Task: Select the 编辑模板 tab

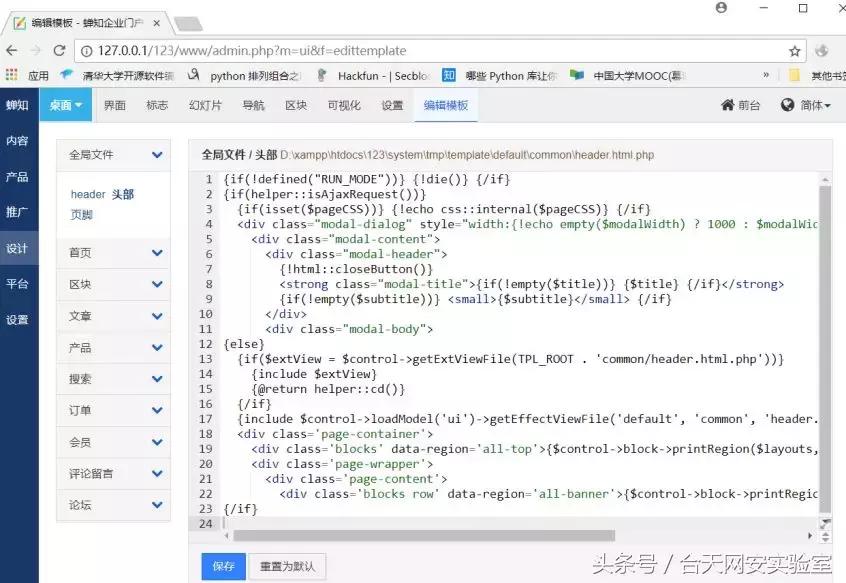Action: [x=446, y=105]
